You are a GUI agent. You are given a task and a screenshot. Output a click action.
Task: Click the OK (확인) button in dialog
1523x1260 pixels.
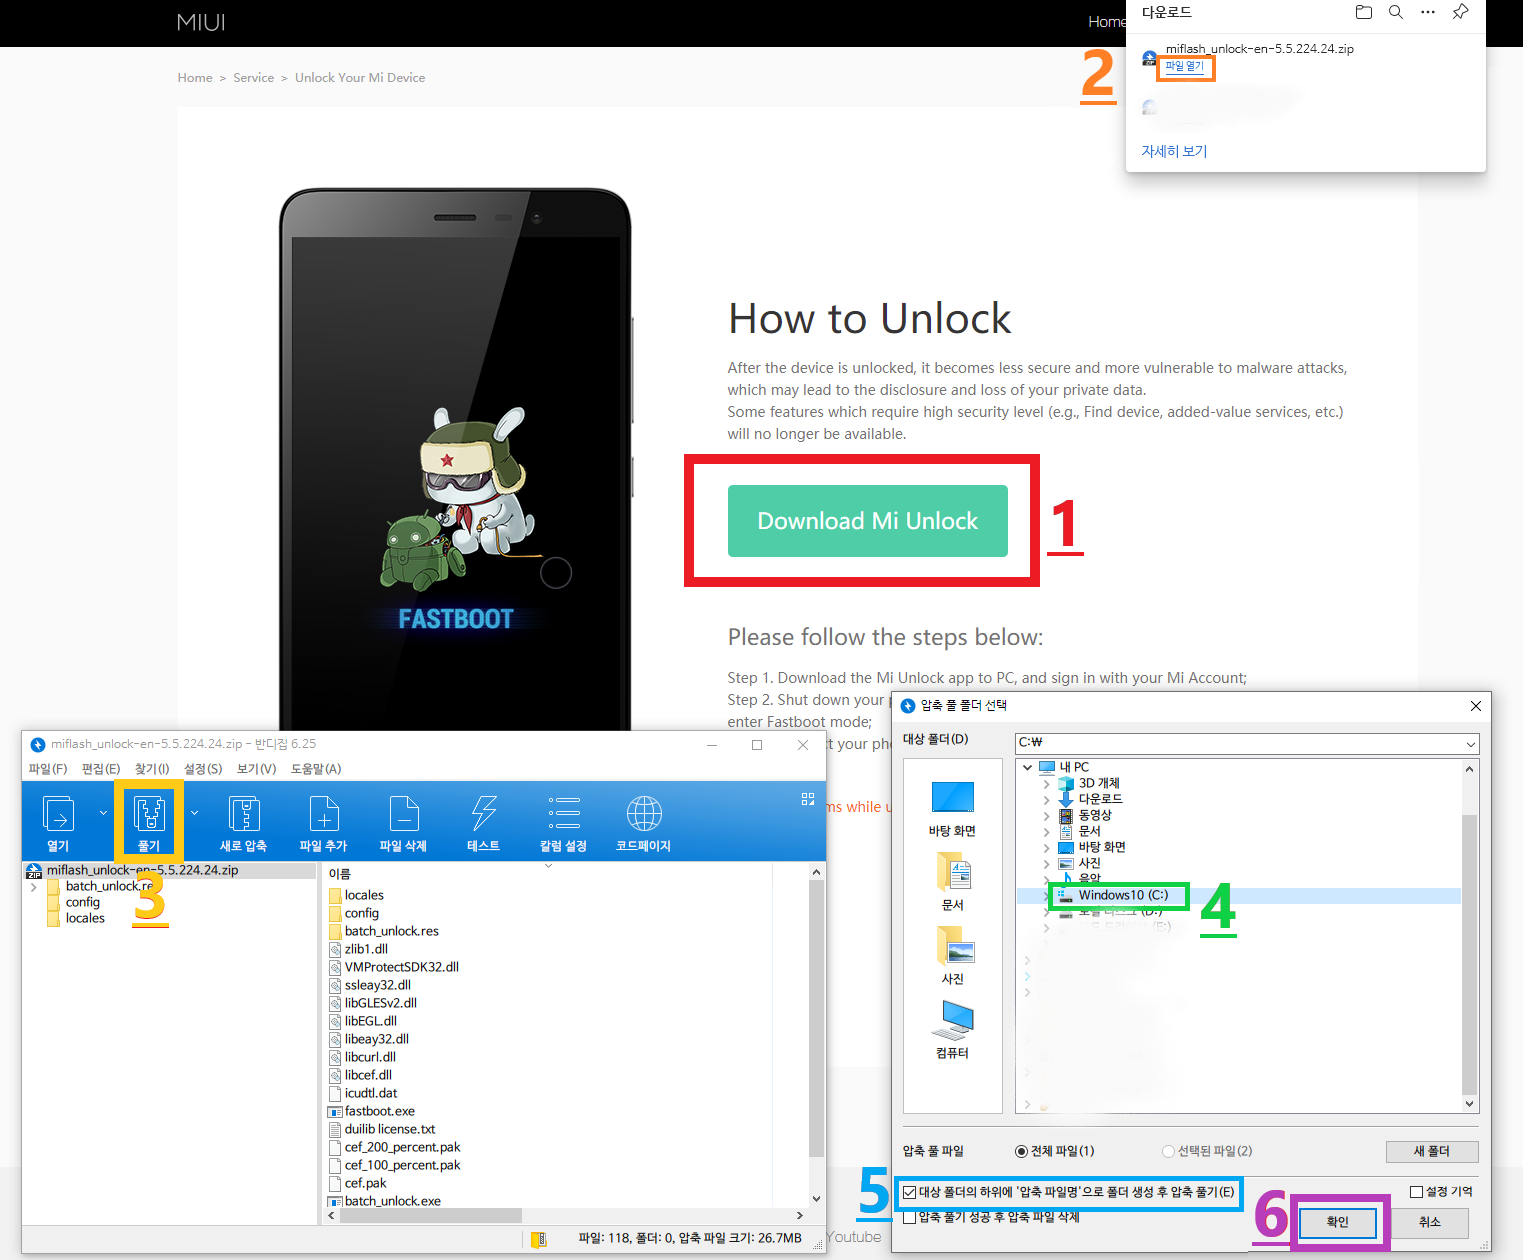tap(1337, 1222)
